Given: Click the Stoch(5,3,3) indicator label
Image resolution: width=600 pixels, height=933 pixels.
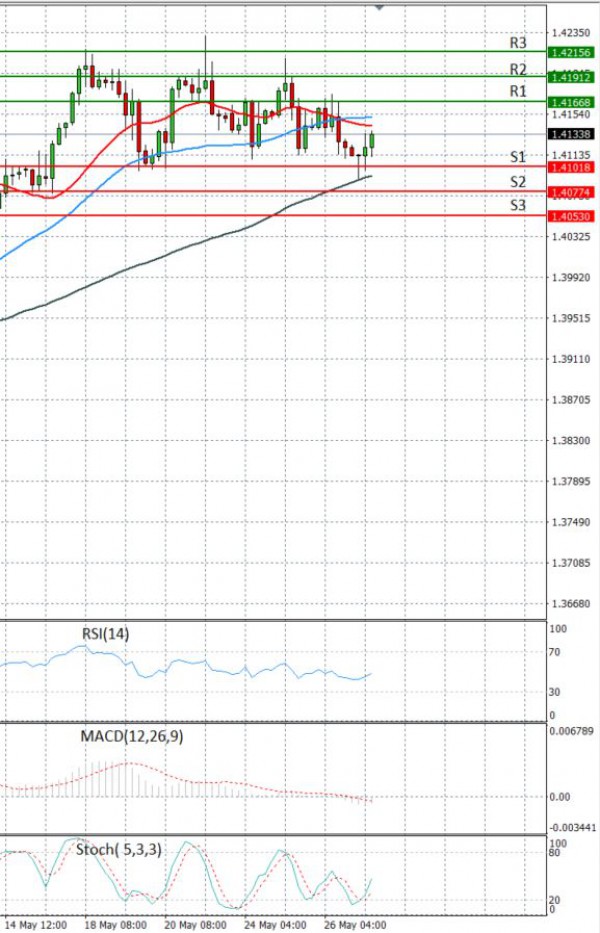Looking at the screenshot, I should coord(118,850).
